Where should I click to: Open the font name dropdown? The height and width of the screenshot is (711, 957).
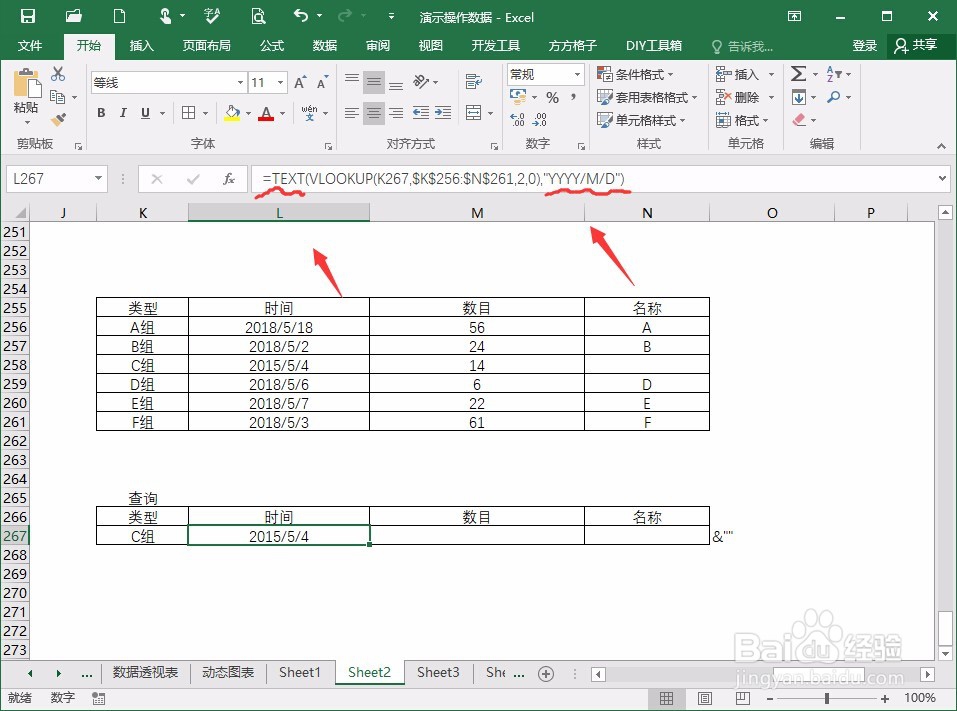(x=240, y=81)
